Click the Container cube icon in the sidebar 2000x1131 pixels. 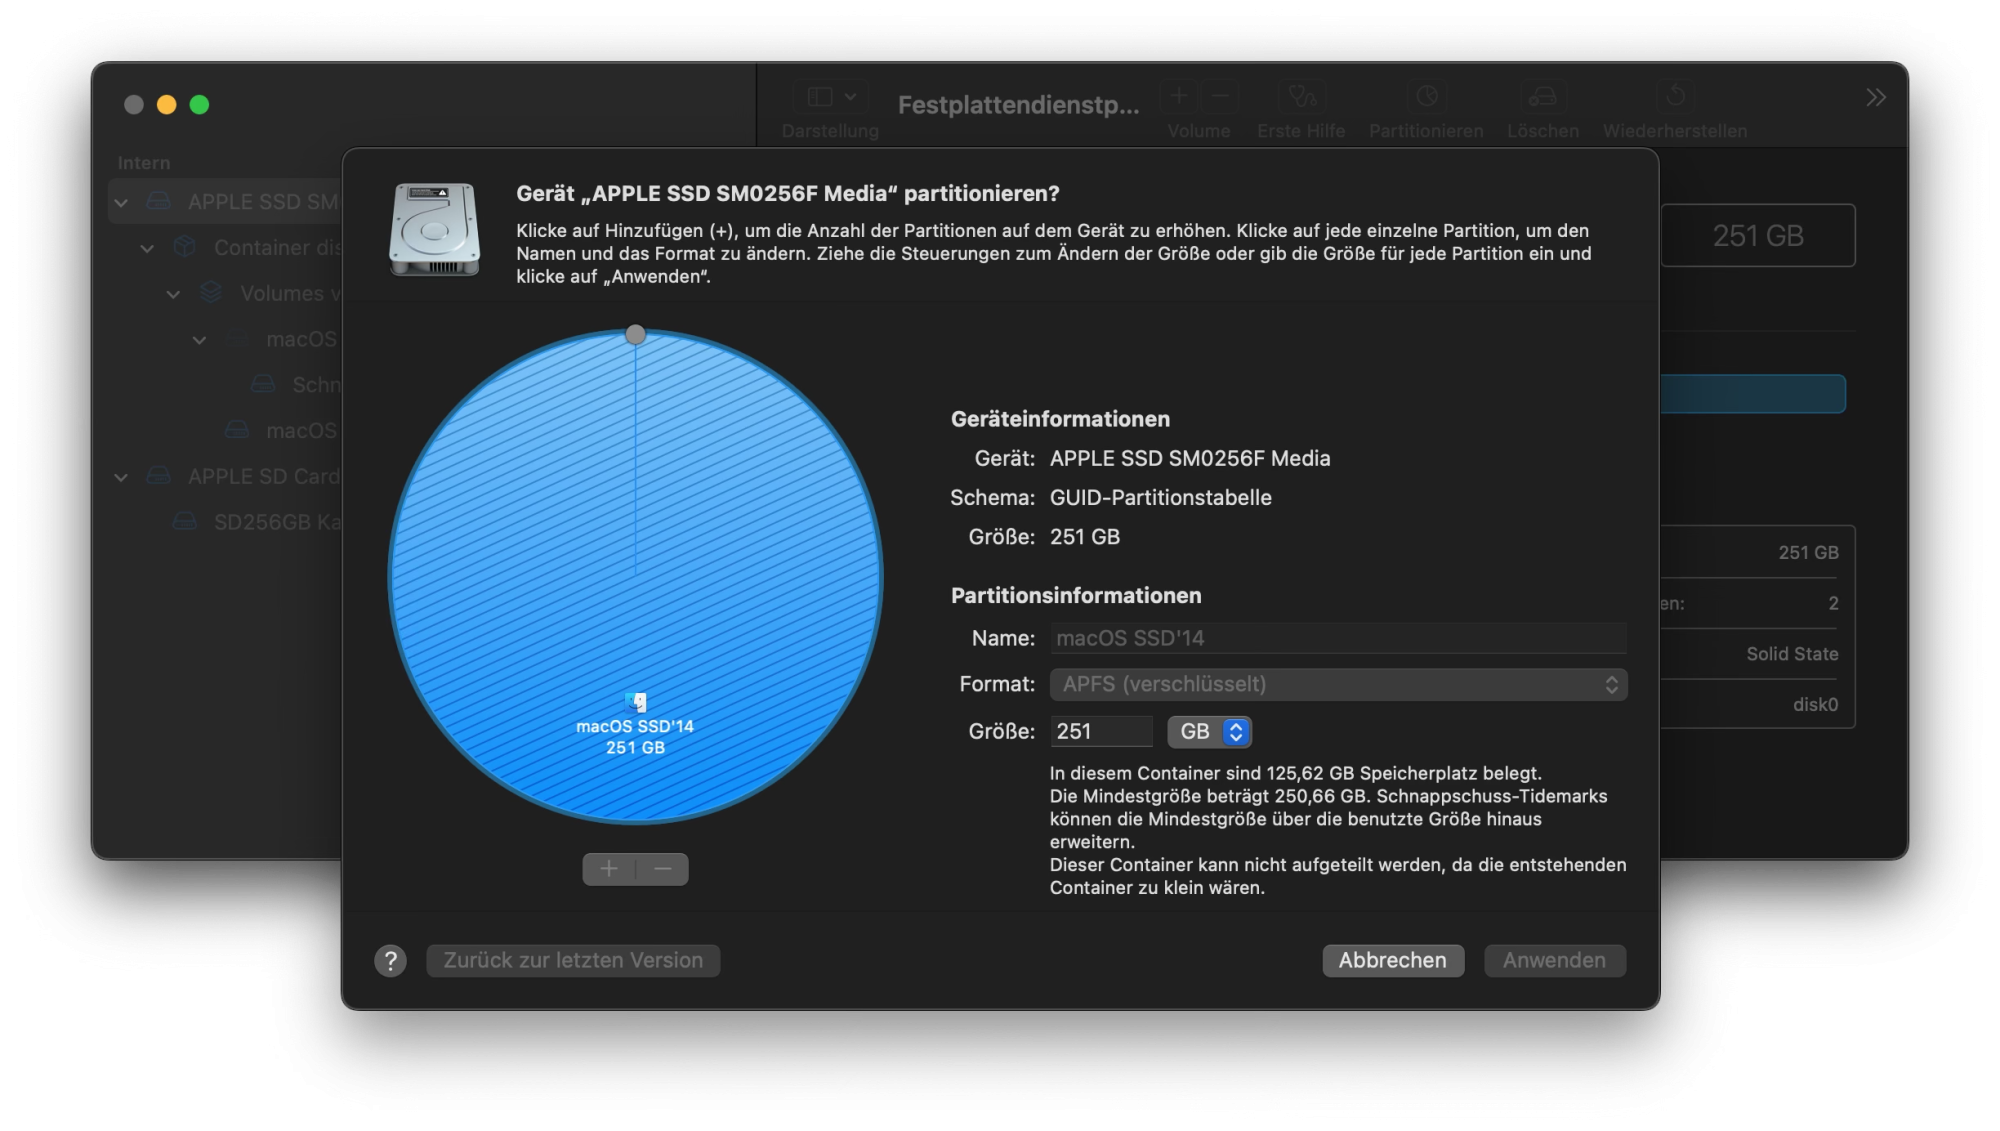185,247
